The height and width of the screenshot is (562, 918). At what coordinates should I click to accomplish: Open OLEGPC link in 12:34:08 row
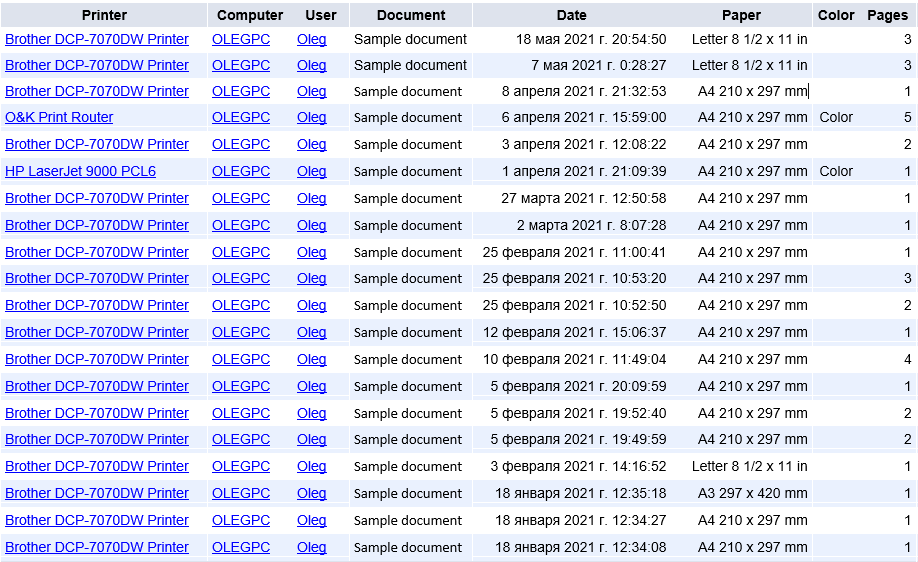[x=241, y=547]
